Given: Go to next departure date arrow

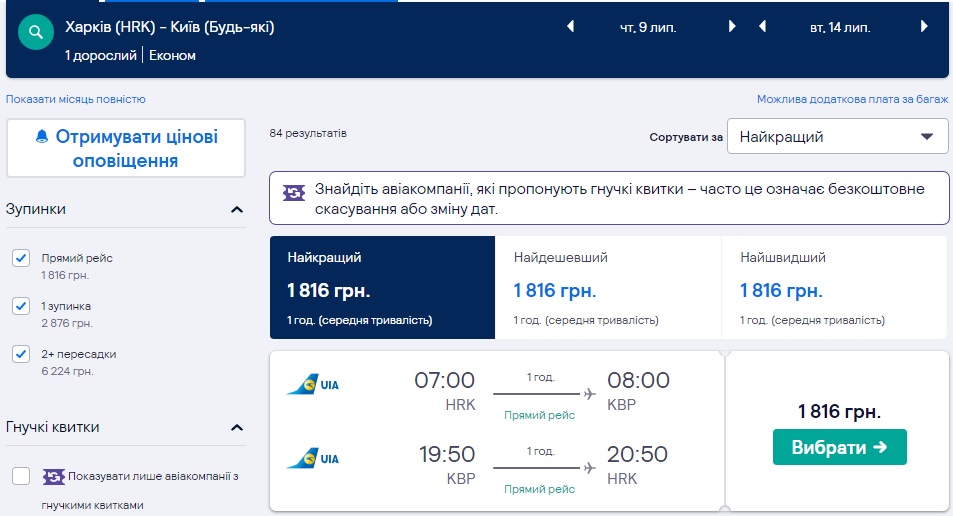Looking at the screenshot, I should point(732,27).
